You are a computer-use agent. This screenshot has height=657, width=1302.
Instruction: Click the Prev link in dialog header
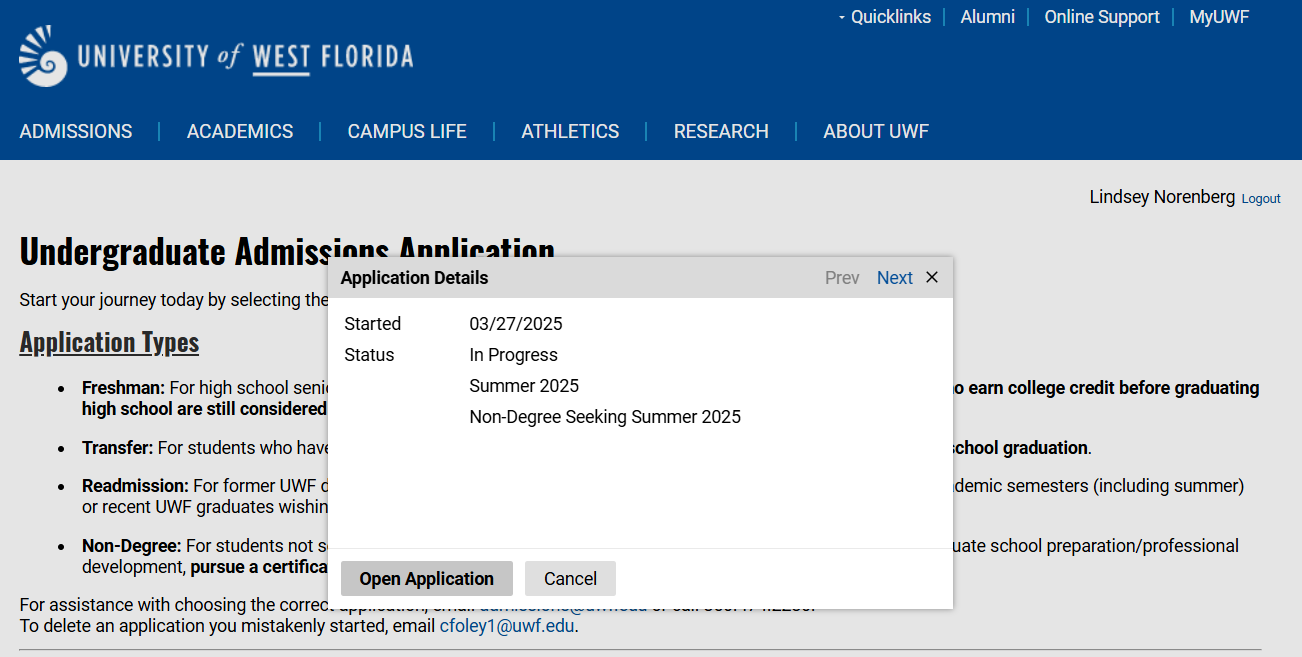point(842,278)
